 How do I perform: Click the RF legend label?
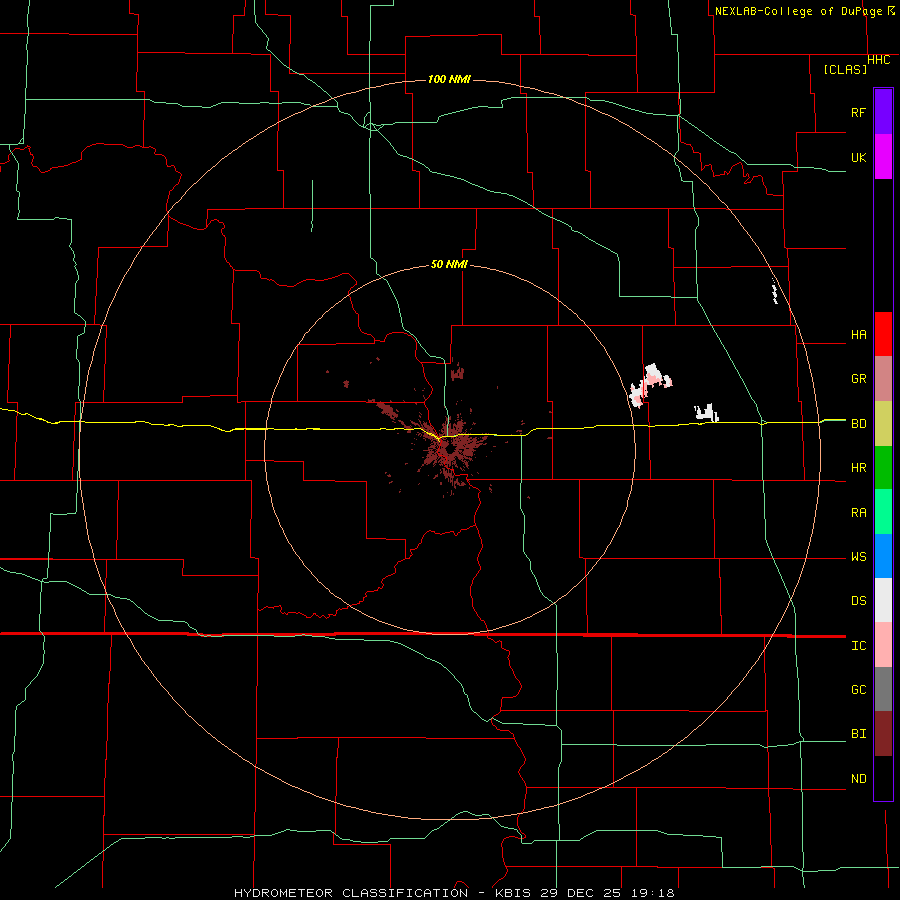[858, 112]
